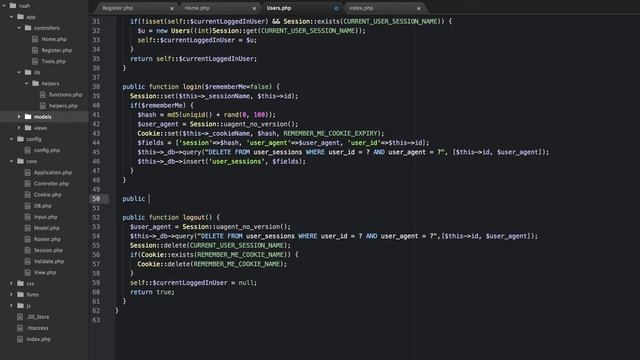Viewport: 640px width, 360px height.
Task: Click the functions.php file icon
Action: [43, 95]
